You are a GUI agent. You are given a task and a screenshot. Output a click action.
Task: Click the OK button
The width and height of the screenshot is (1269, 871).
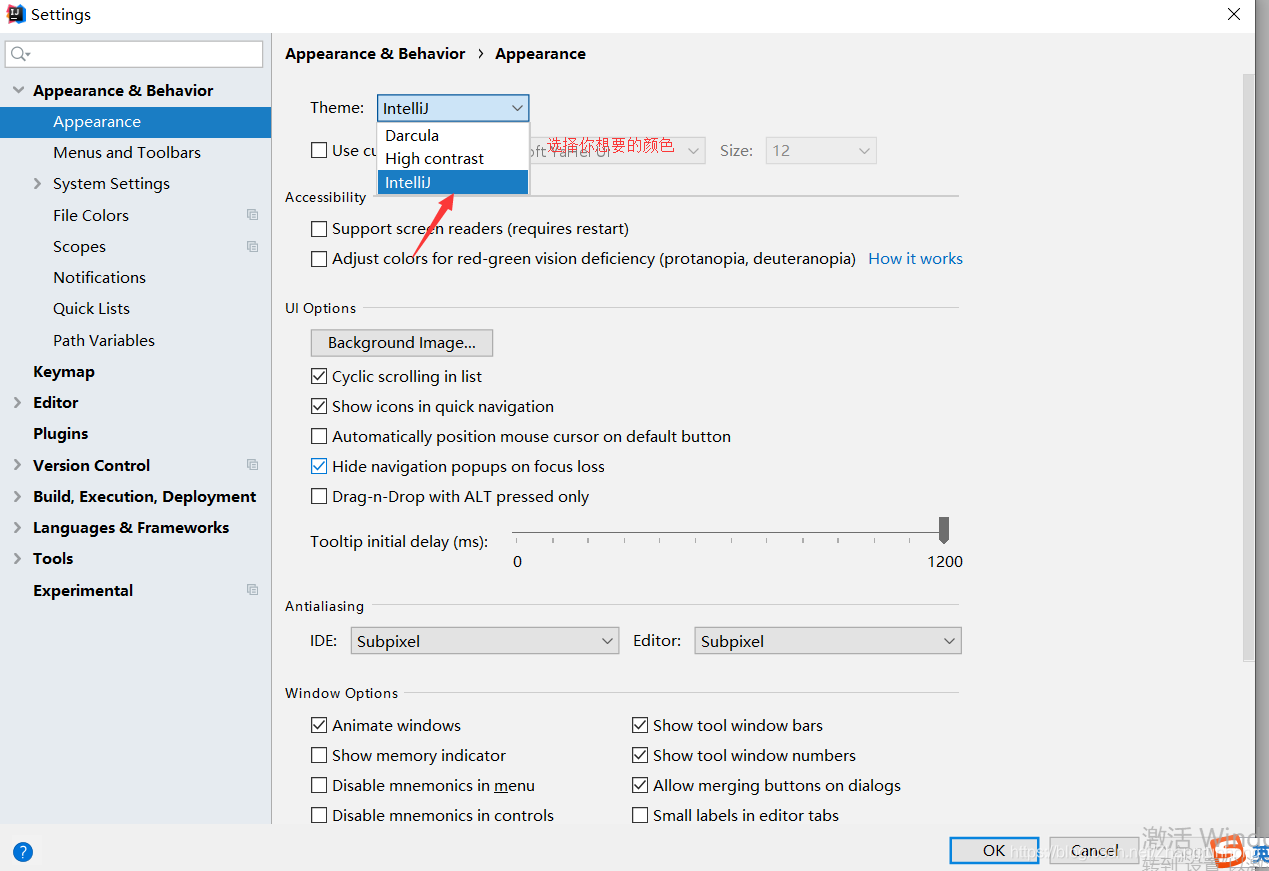[994, 850]
